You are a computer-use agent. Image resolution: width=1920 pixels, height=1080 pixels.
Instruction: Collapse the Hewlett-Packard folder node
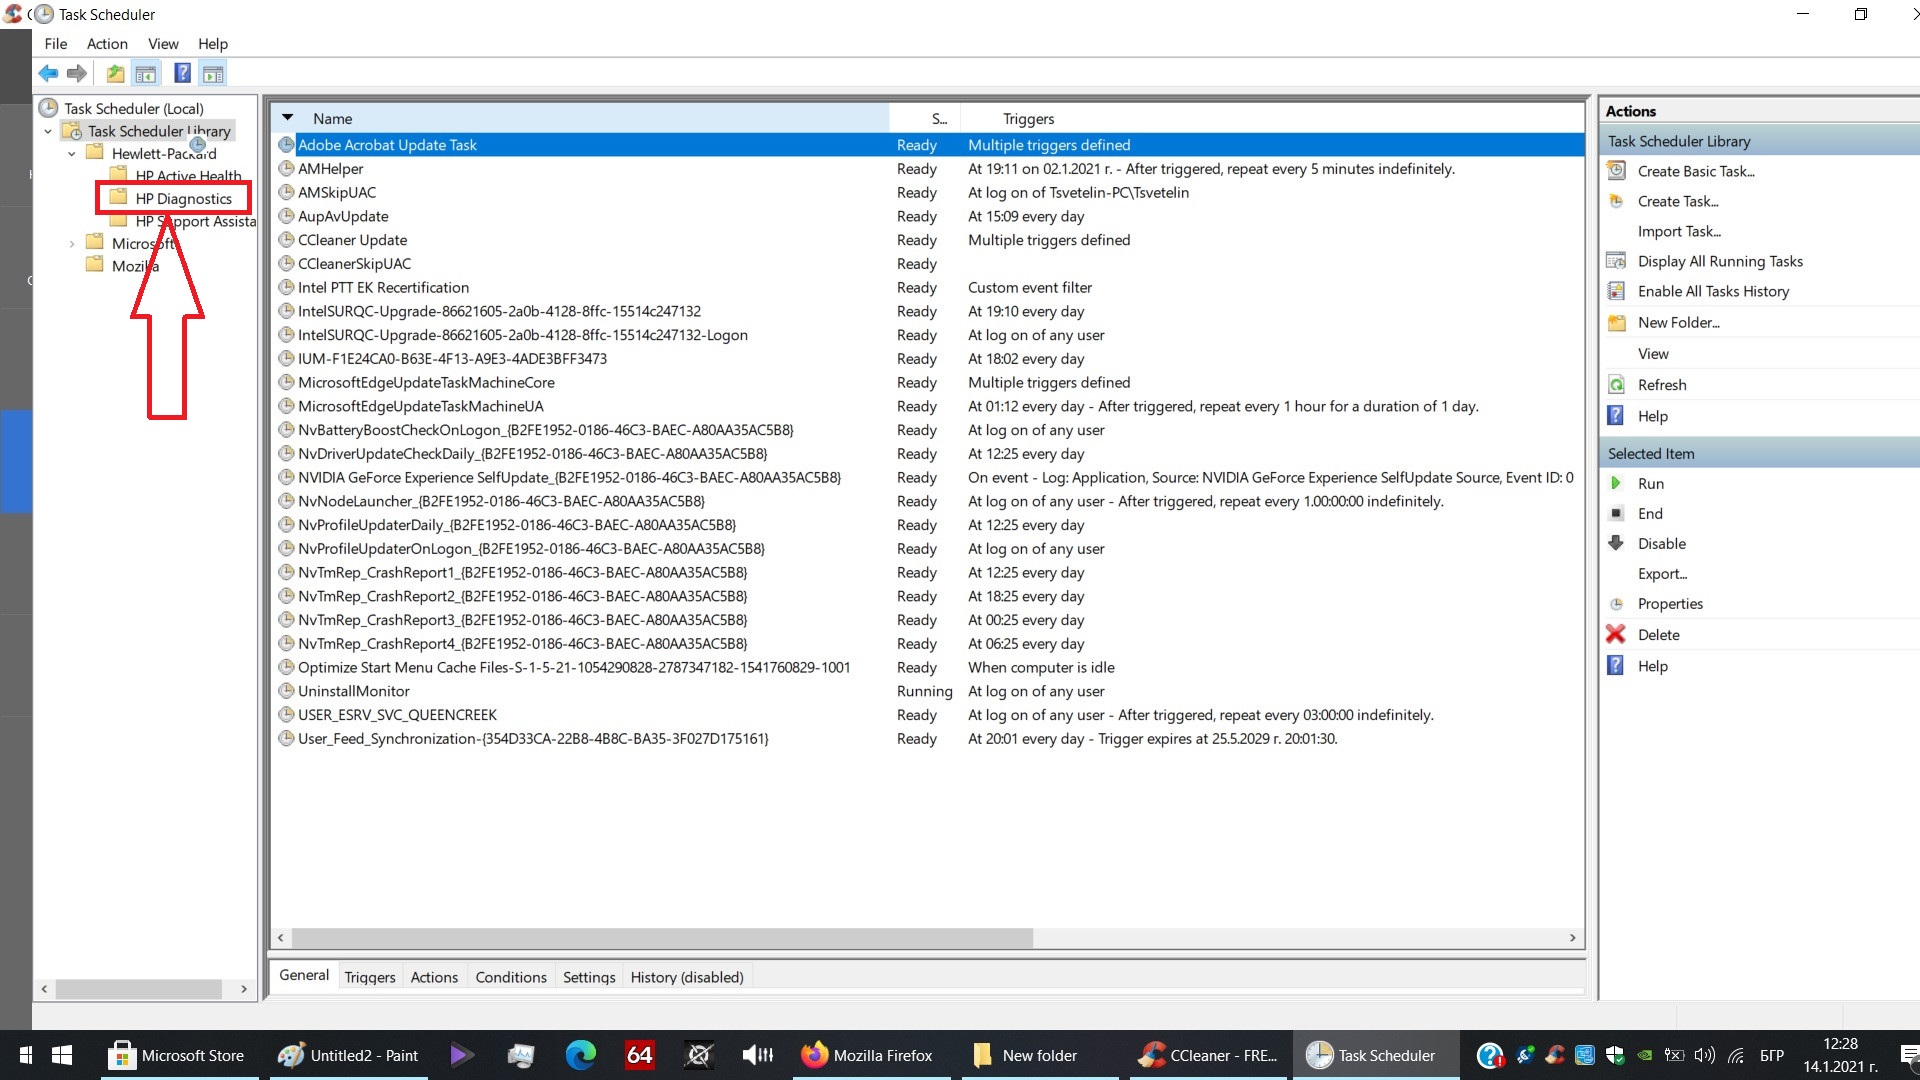pyautogui.click(x=71, y=154)
